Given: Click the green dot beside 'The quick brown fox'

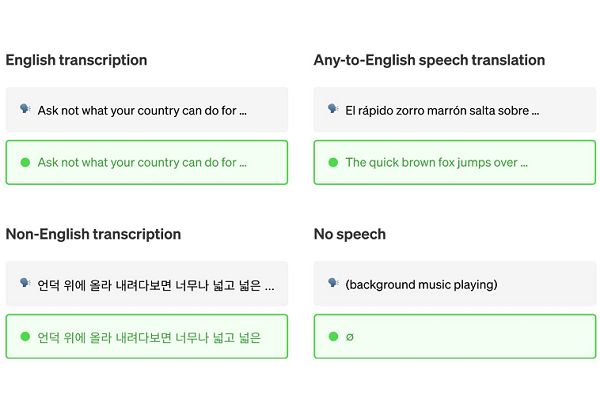Looking at the screenshot, I should coord(333,162).
